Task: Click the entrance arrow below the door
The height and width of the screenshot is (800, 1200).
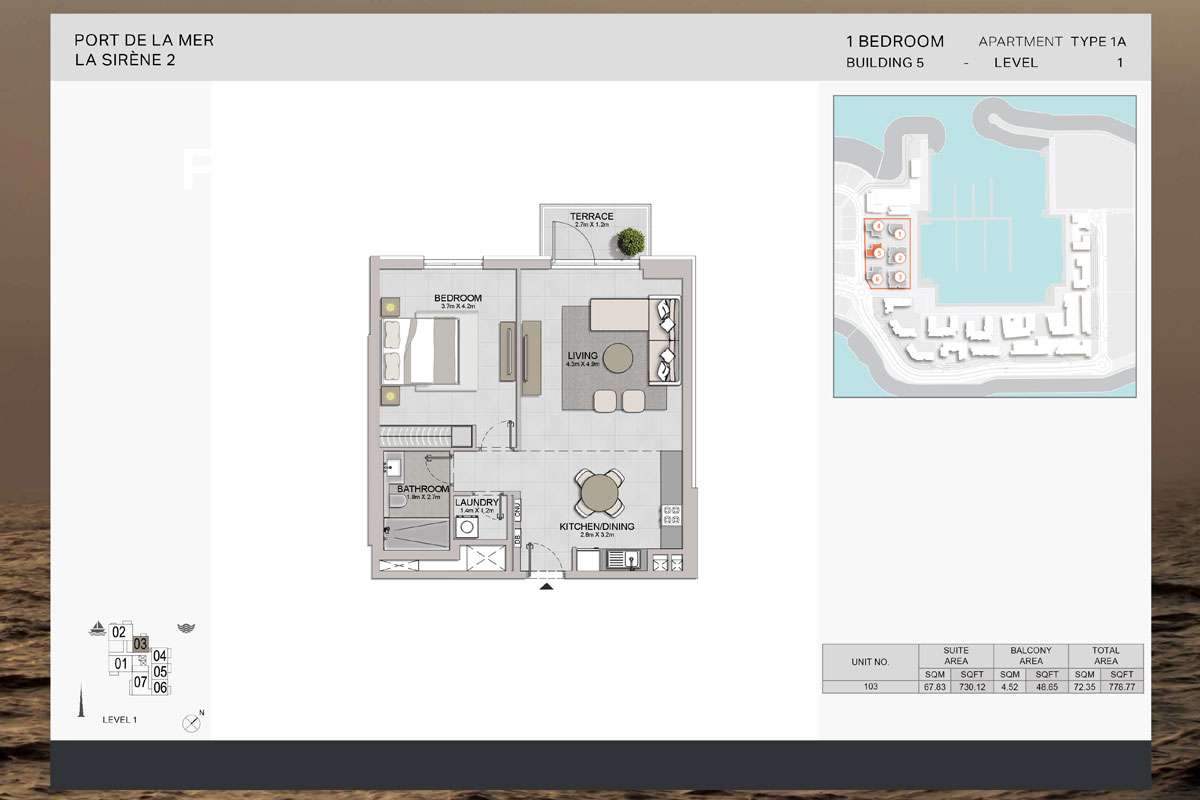Action: [x=546, y=587]
